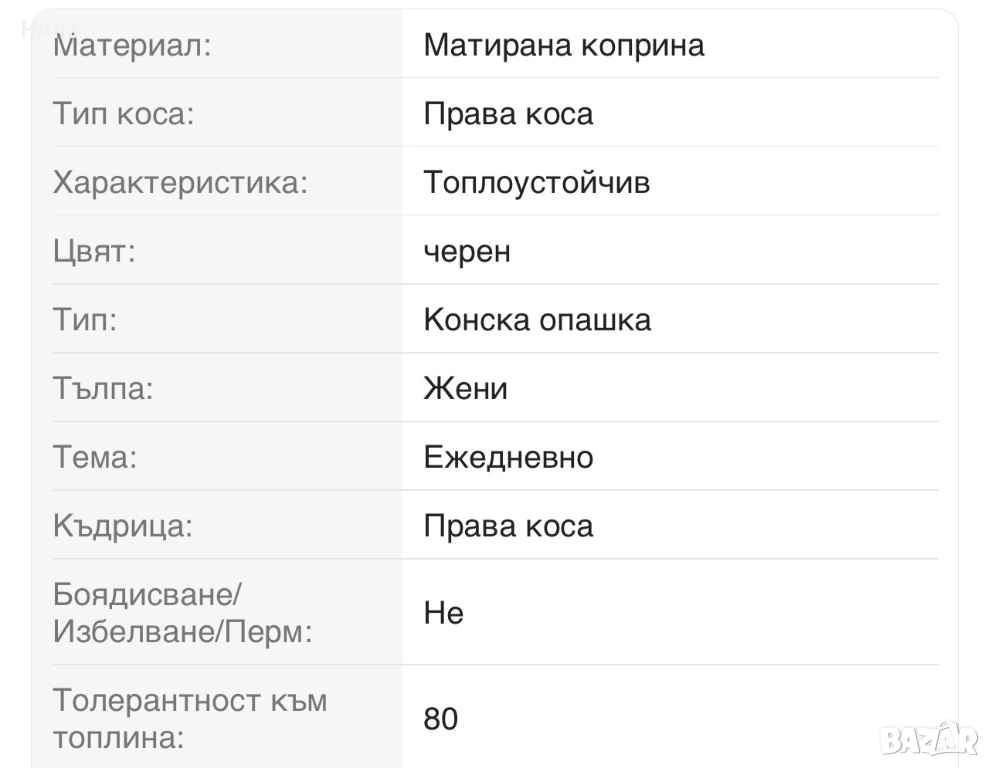990x768 pixels.
Task: Click the "Тема:" label
Action: point(95,457)
